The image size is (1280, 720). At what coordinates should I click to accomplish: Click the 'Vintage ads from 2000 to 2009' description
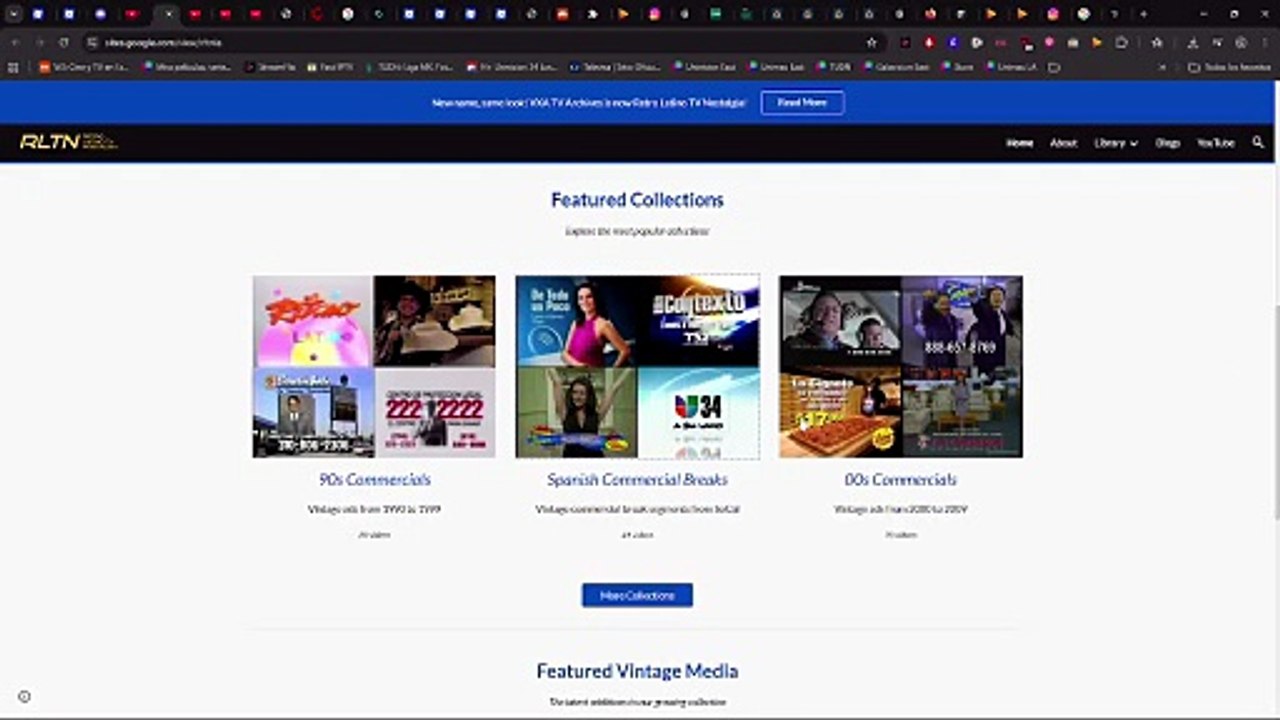coord(900,509)
